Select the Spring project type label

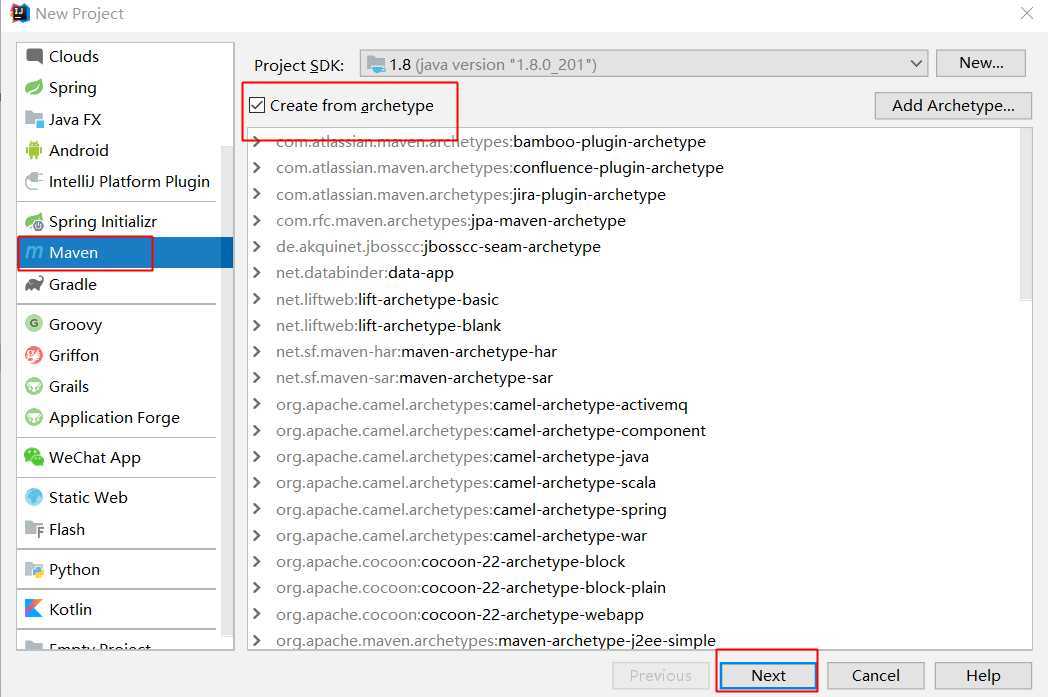(x=73, y=88)
